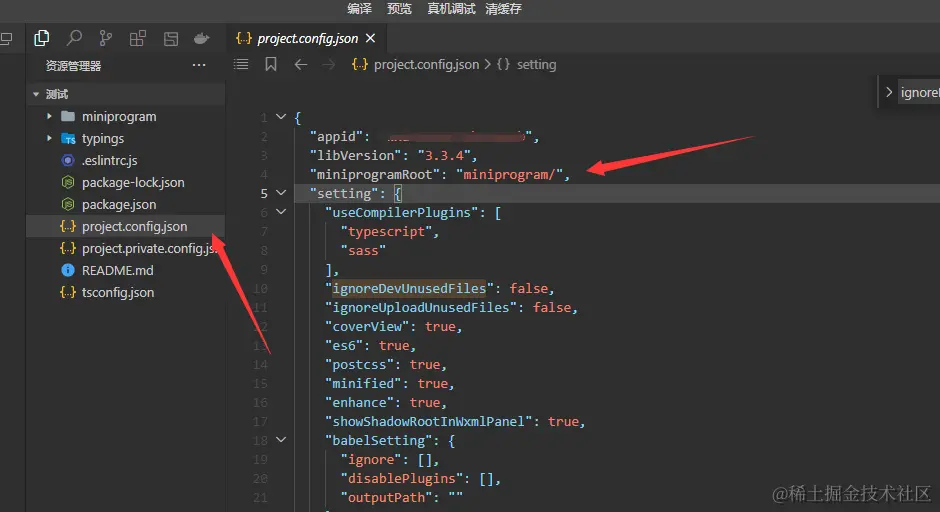940x512 pixels.
Task: Click the miniprogram folder icon
Action: point(68,116)
